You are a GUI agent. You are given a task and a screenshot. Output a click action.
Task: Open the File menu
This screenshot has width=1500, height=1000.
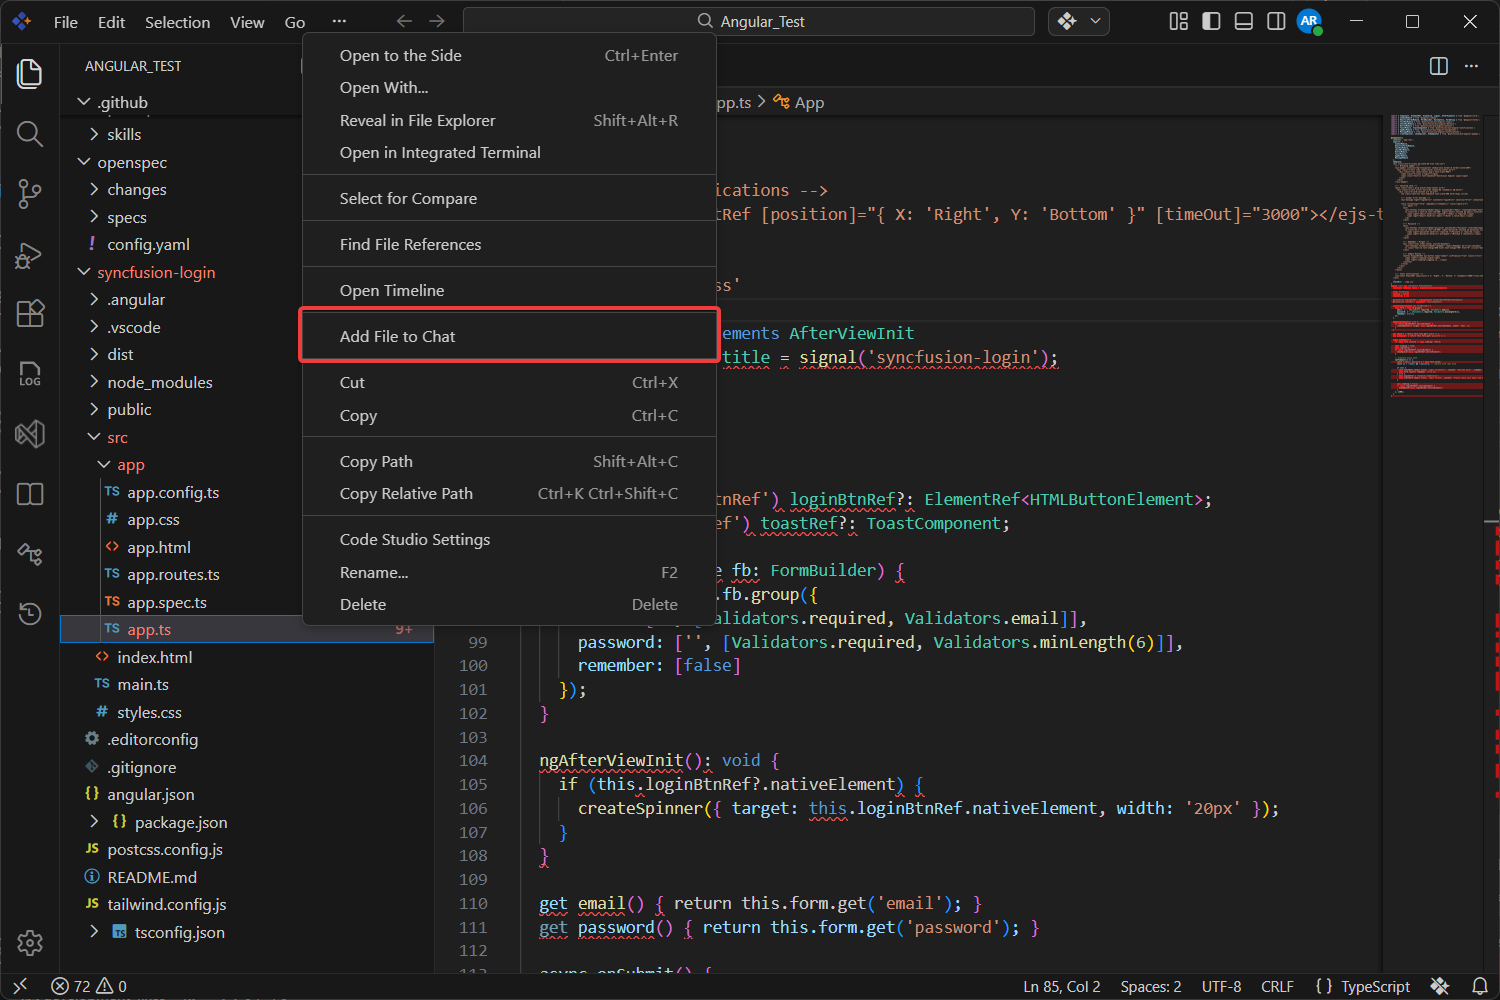(65, 21)
